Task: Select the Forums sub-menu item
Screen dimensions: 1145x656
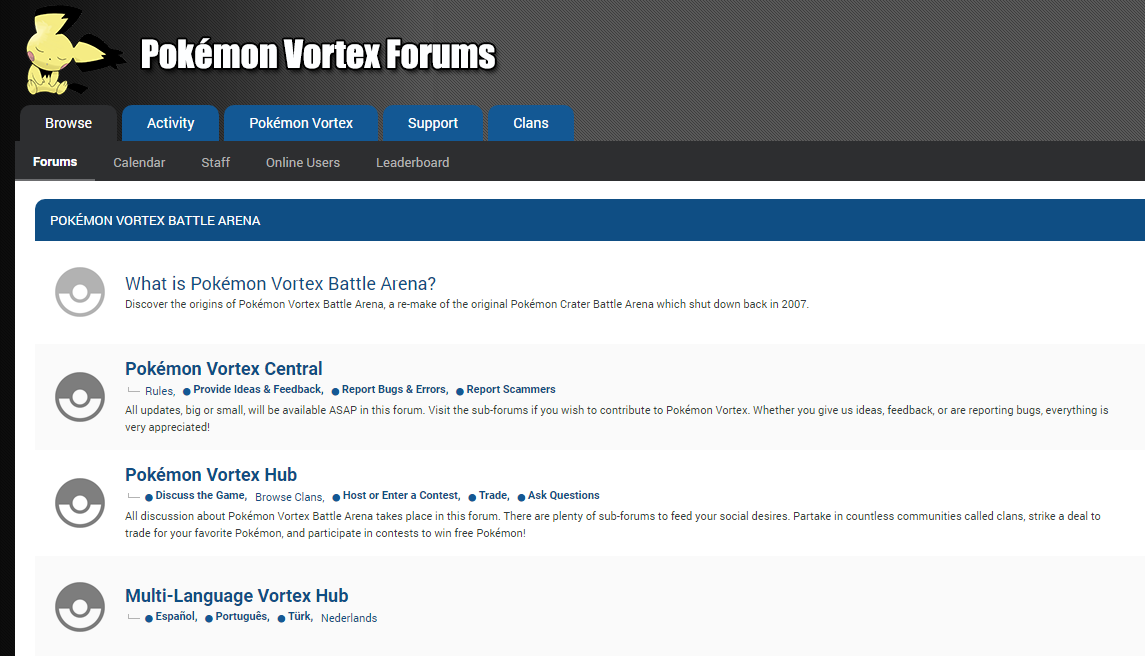Action: point(55,161)
